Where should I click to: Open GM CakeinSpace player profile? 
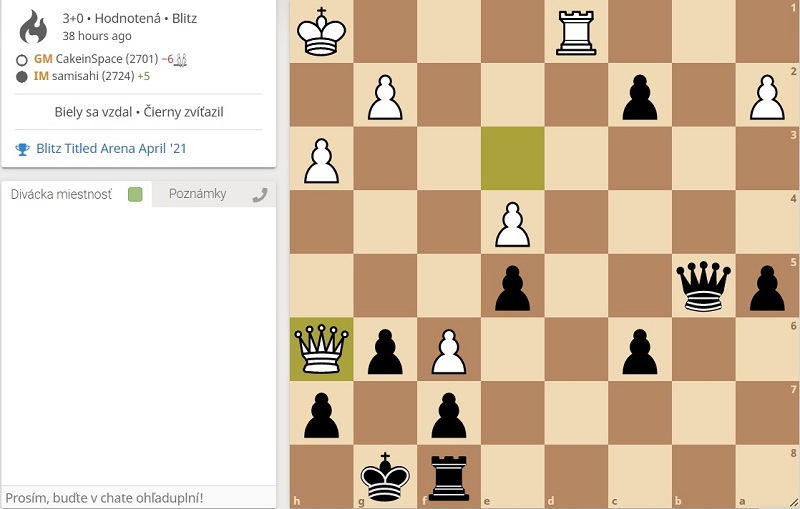pyautogui.click(x=93, y=59)
